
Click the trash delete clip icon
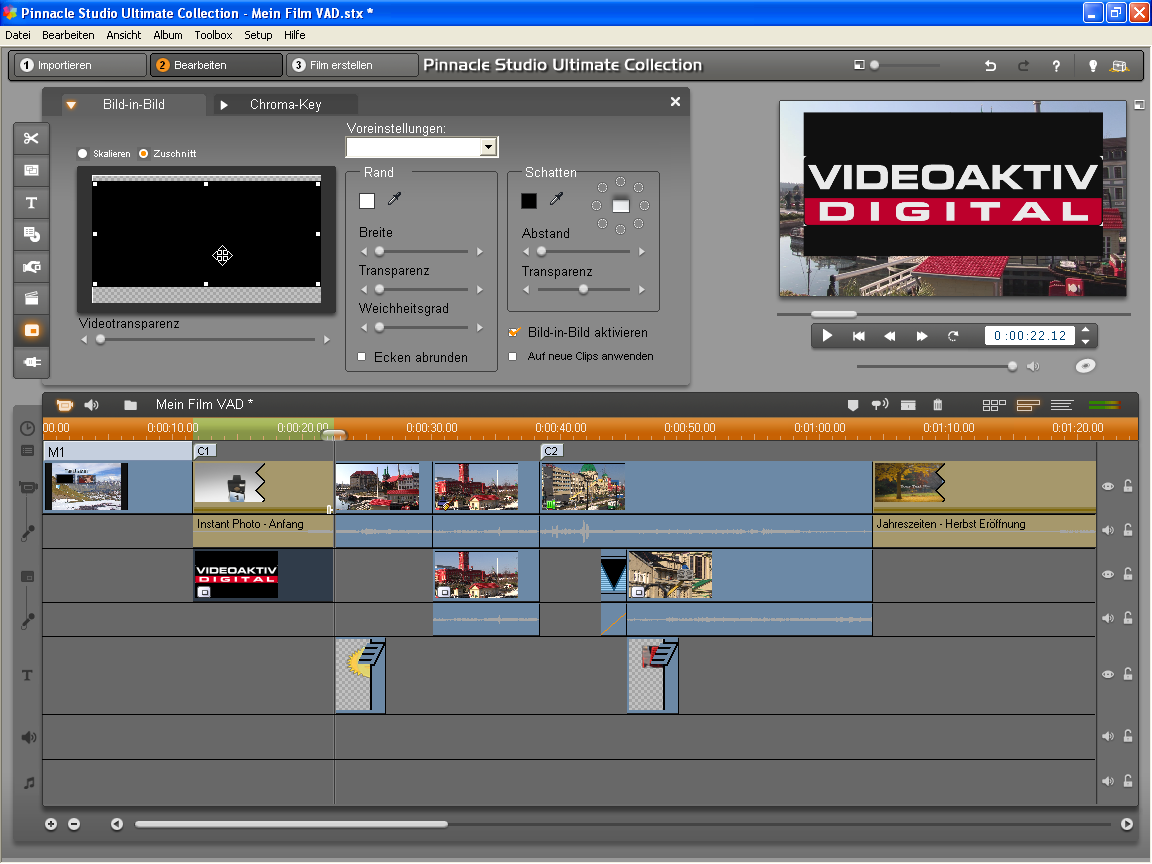[937, 405]
